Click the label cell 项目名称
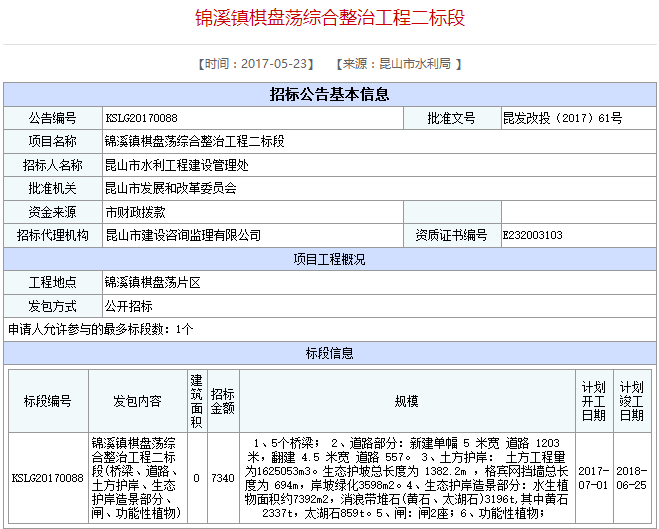 (53, 141)
